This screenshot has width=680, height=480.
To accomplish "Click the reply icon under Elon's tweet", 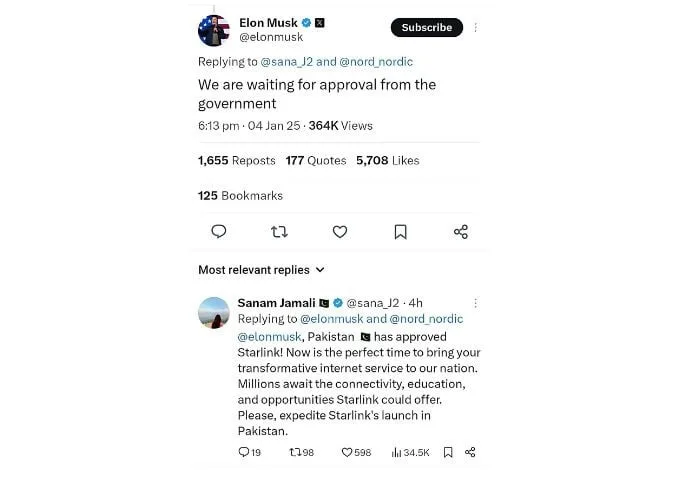I will pos(218,232).
